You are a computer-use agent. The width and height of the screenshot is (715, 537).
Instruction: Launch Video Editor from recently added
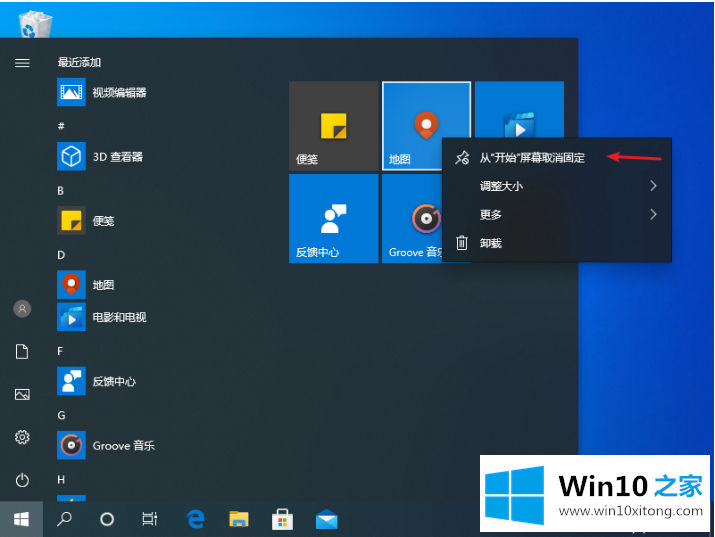tap(102, 93)
